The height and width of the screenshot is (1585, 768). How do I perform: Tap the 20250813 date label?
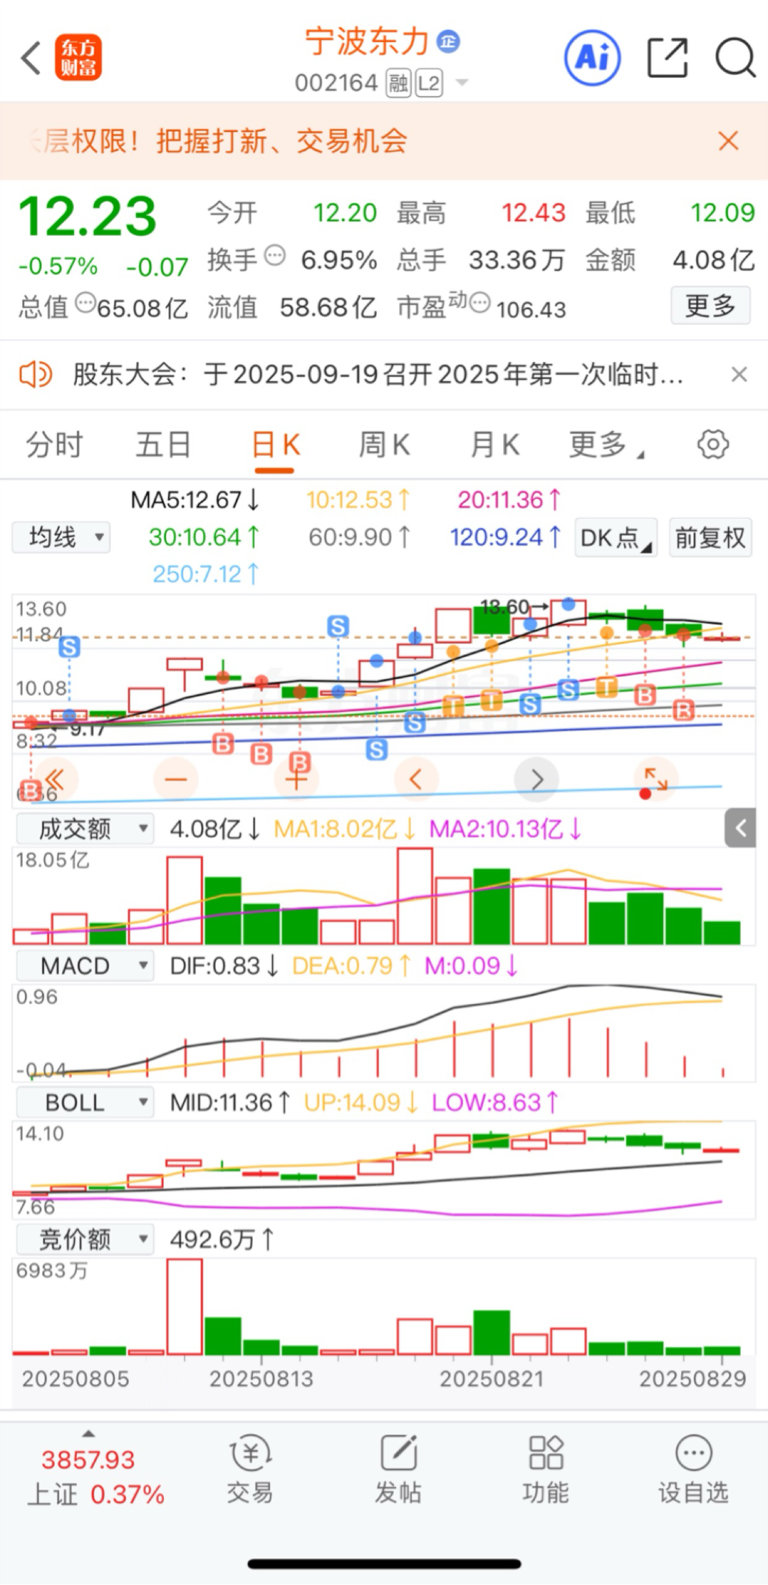click(261, 1379)
